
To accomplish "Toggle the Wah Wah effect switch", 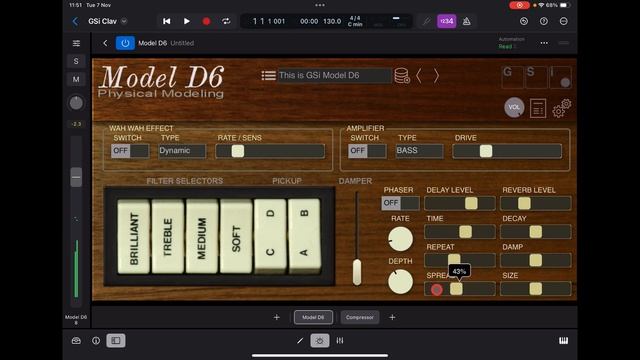I will [x=130, y=151].
